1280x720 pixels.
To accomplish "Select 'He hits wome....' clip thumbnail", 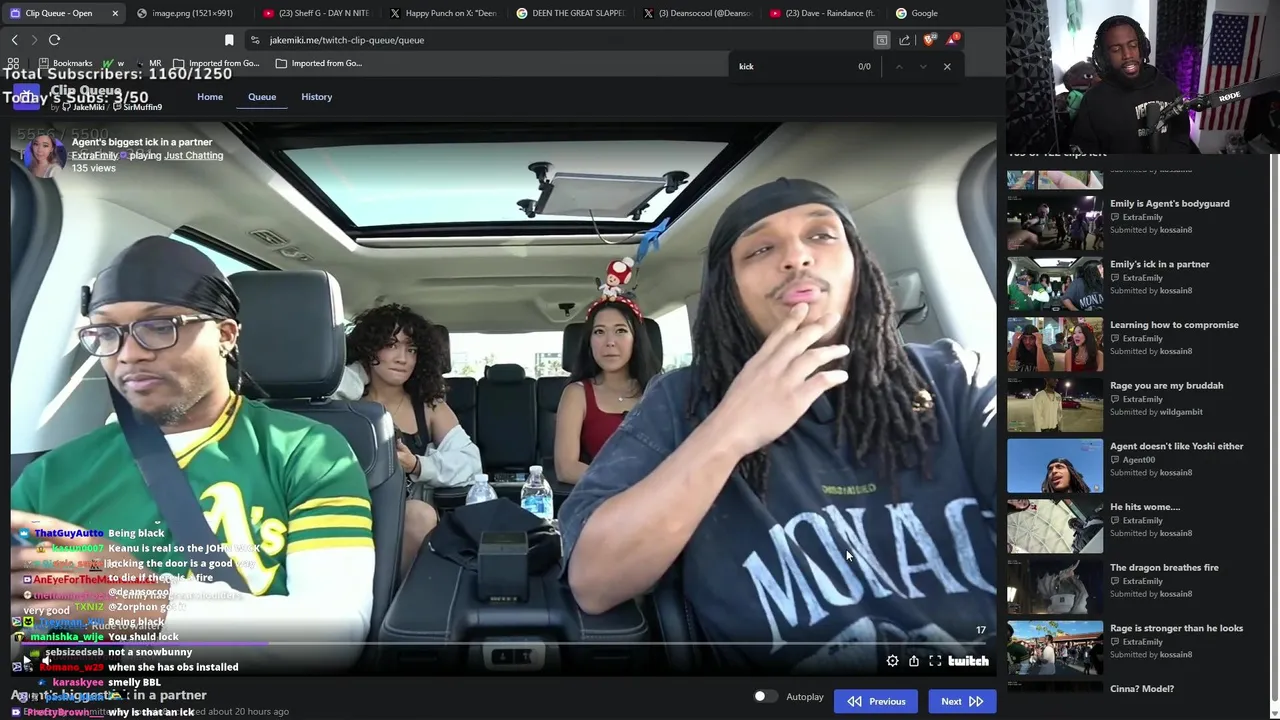I will (x=1055, y=526).
